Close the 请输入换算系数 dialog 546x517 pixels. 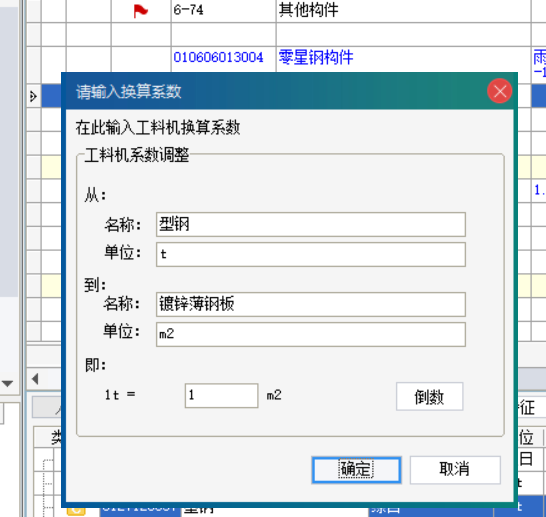pyautogui.click(x=499, y=91)
